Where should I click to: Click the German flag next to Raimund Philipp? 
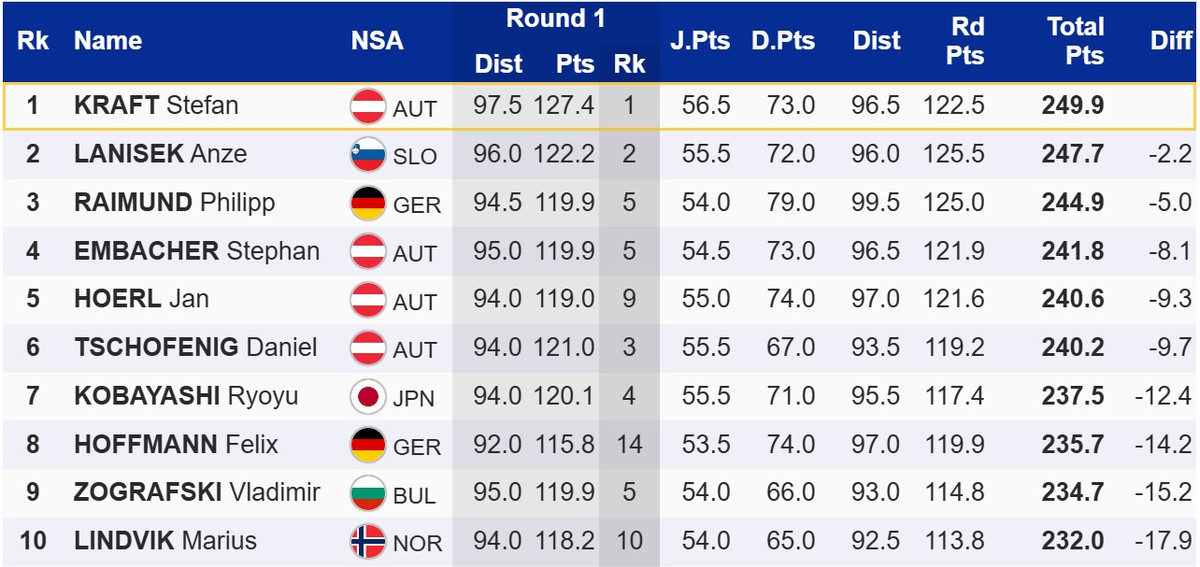pyautogui.click(x=368, y=203)
